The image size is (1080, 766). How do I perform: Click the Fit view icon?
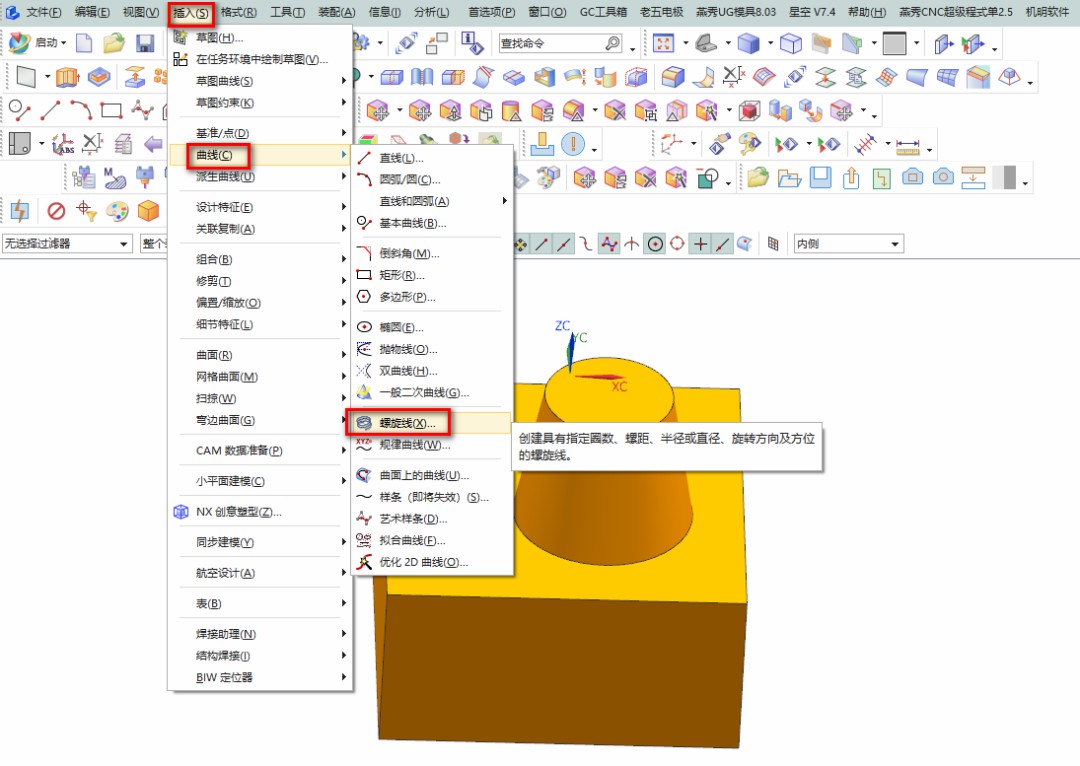(663, 43)
